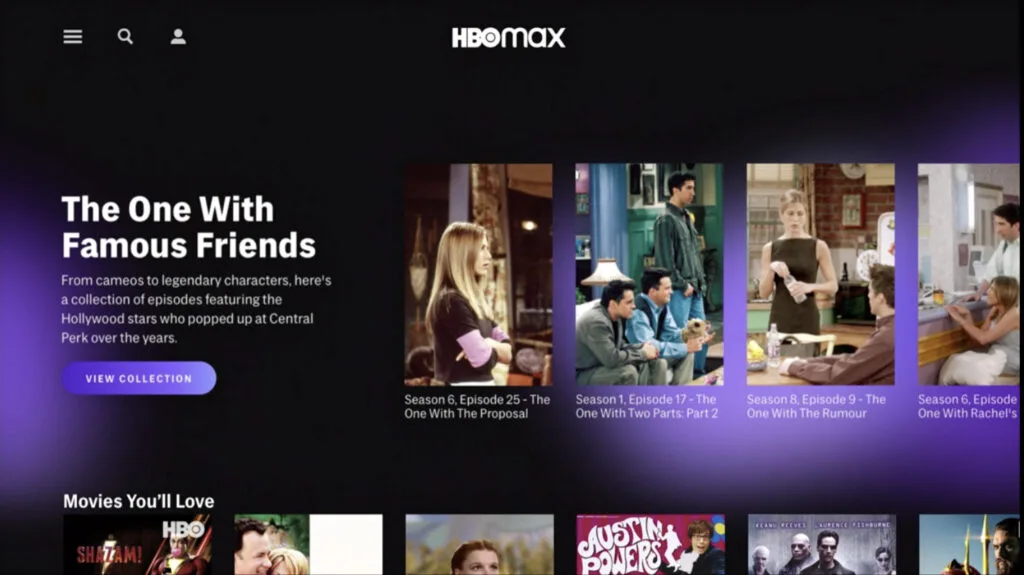This screenshot has height=575, width=1024.
Task: Open the user profile icon
Action: 178,37
